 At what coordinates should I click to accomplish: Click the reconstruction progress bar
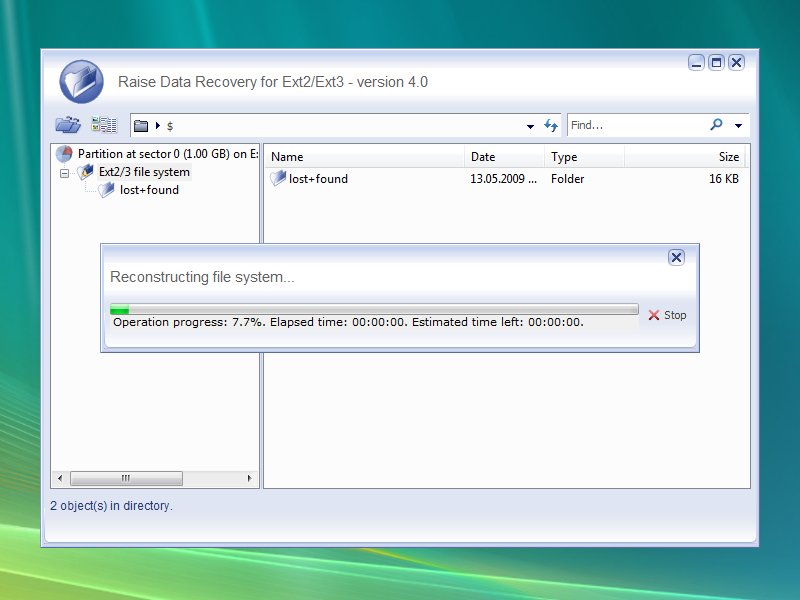click(x=375, y=308)
